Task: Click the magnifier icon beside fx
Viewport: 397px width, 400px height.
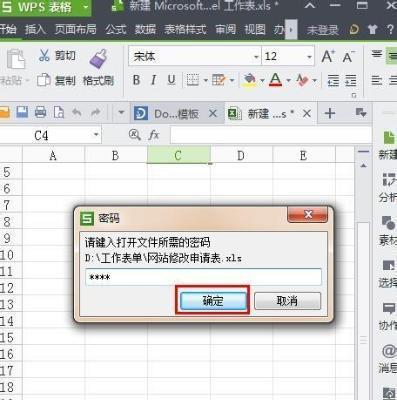Action: pyautogui.click(x=134, y=135)
